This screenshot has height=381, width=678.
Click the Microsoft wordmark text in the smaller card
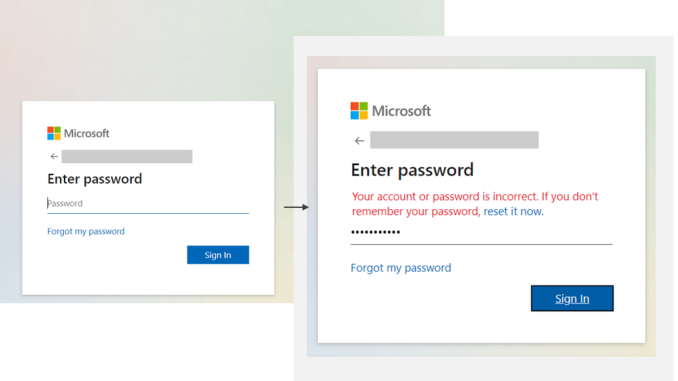[x=86, y=133]
